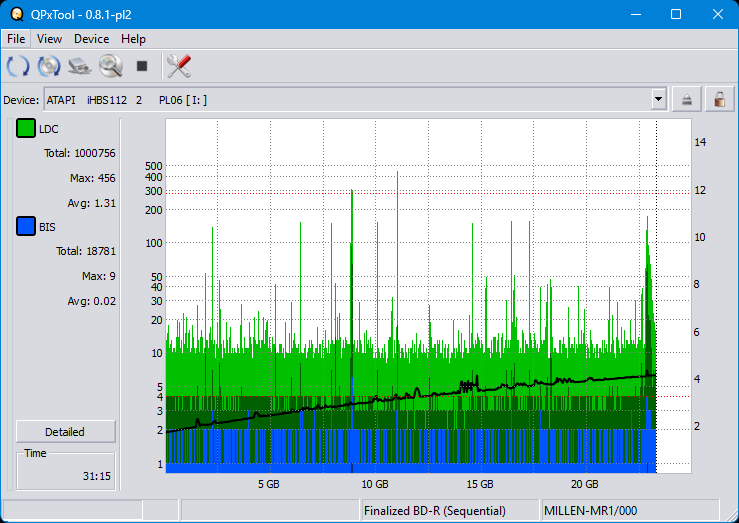The width and height of the screenshot is (739, 523).
Task: Click the drive device info icon
Action: [80, 67]
